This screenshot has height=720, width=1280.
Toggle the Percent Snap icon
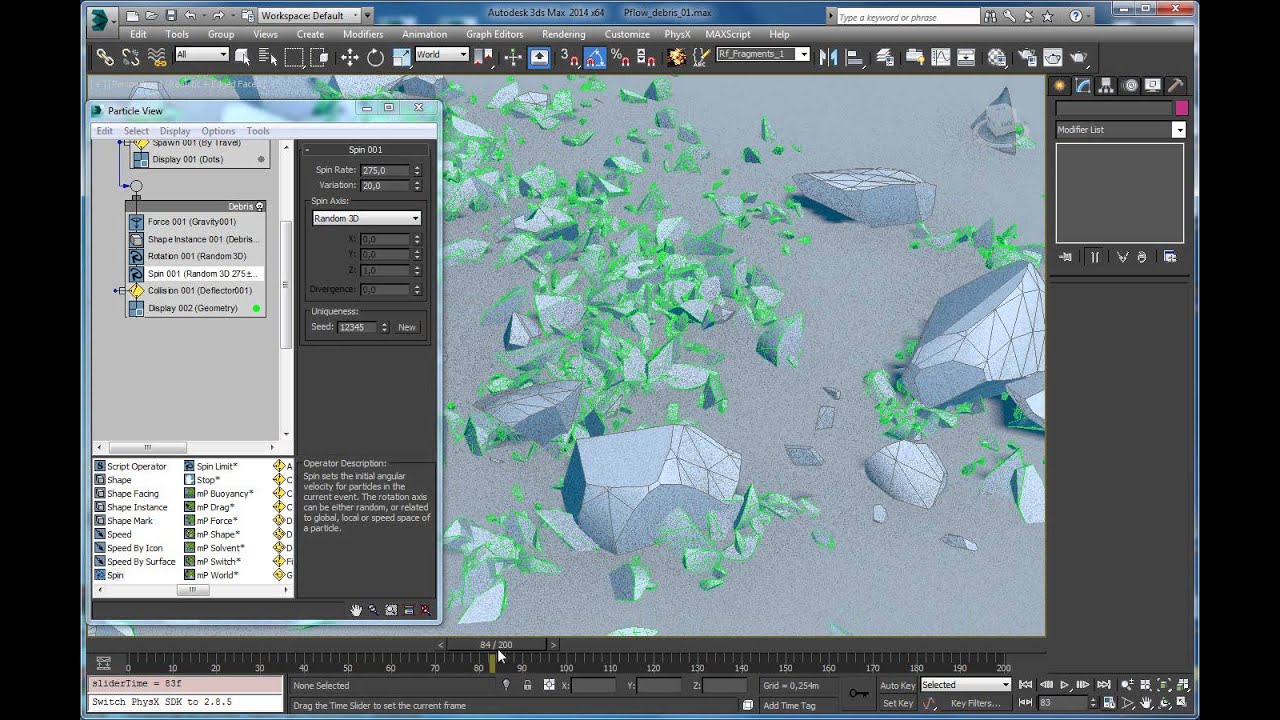point(620,57)
